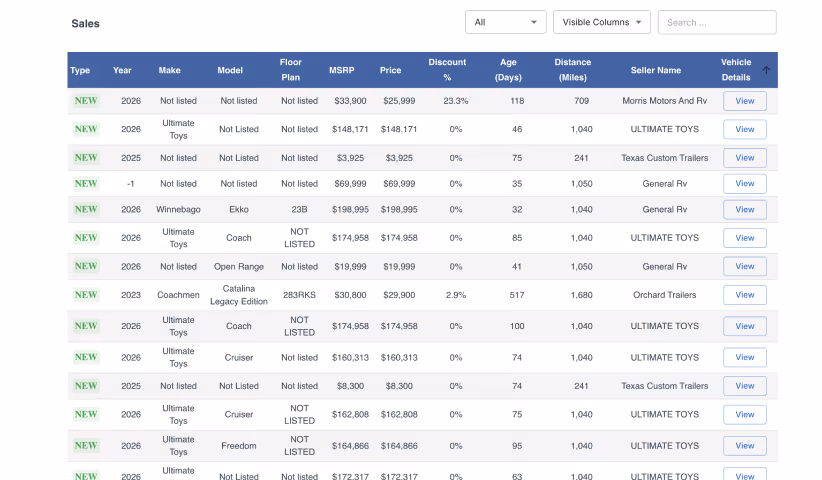Click the Coachmen make cell
The width and height of the screenshot is (822, 480).
(x=178, y=295)
